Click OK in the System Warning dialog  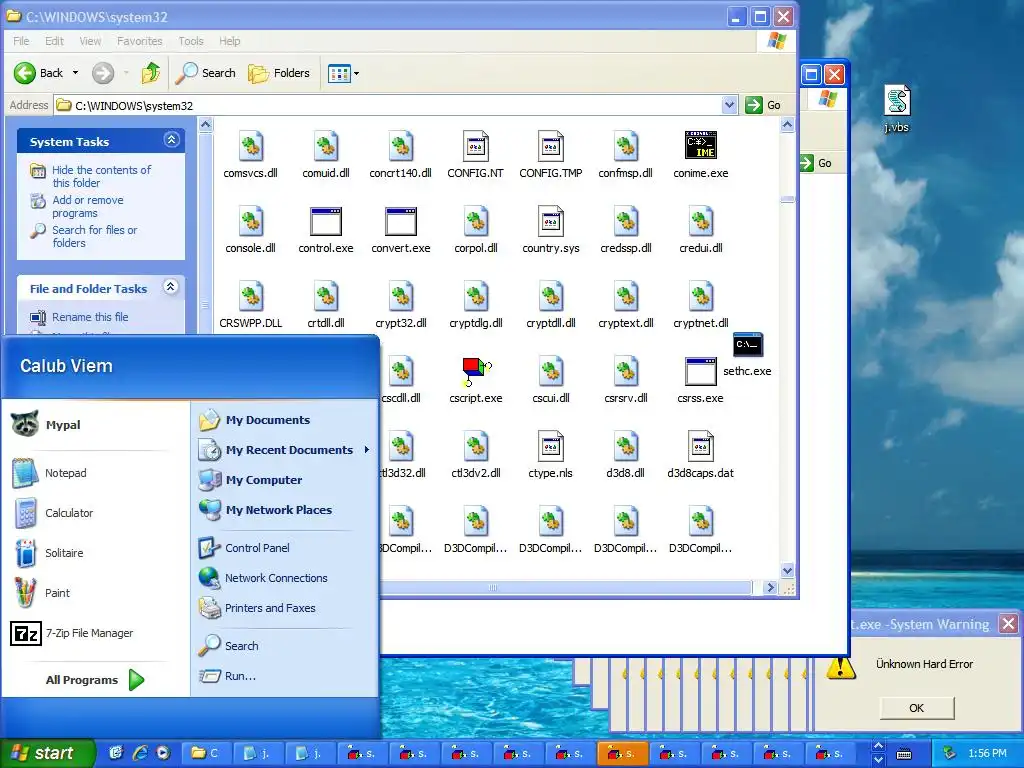coord(916,708)
